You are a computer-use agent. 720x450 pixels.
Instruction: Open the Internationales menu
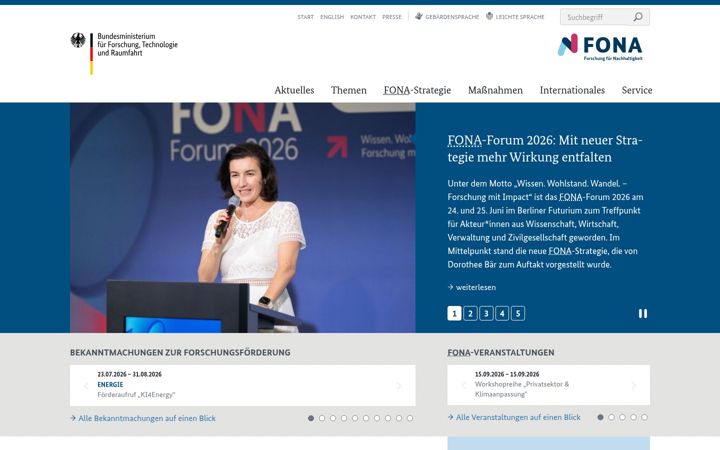pyautogui.click(x=572, y=90)
